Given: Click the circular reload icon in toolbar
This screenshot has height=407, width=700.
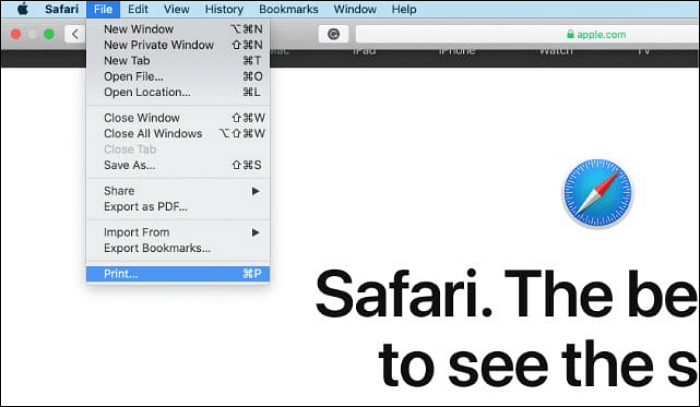Looking at the screenshot, I should pos(333,34).
